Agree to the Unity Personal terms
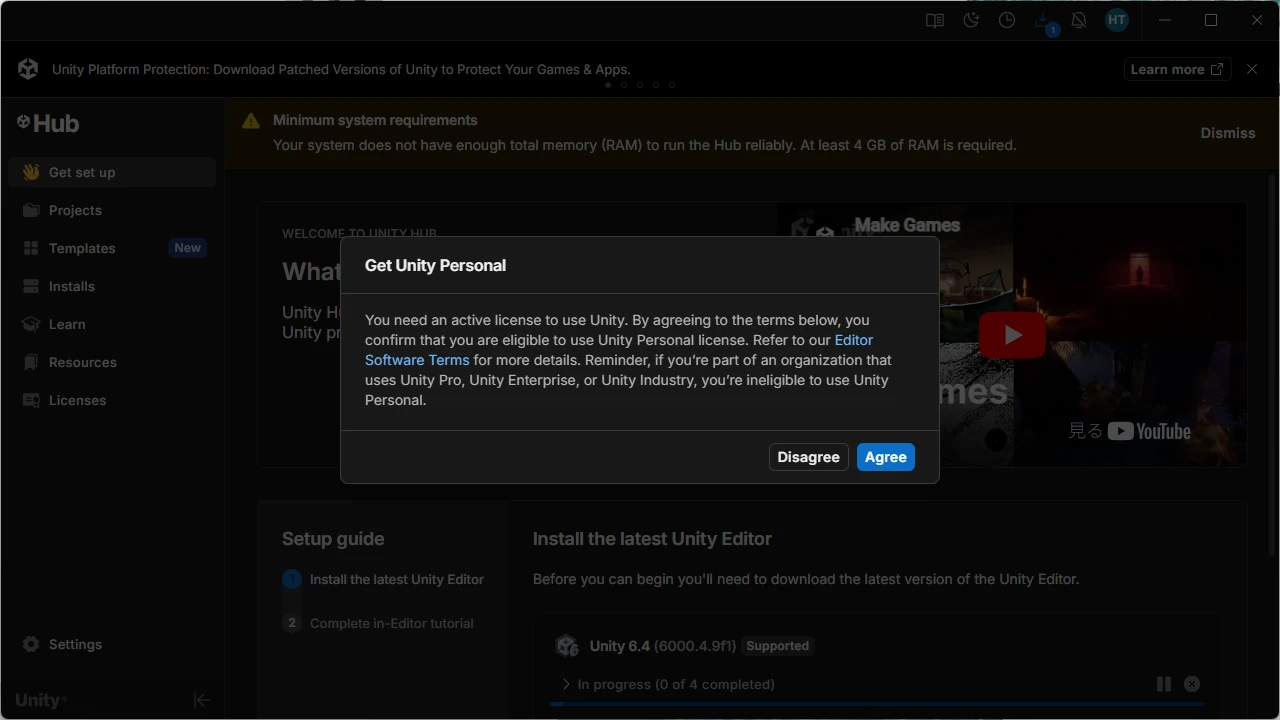The width and height of the screenshot is (1280, 720). point(885,457)
